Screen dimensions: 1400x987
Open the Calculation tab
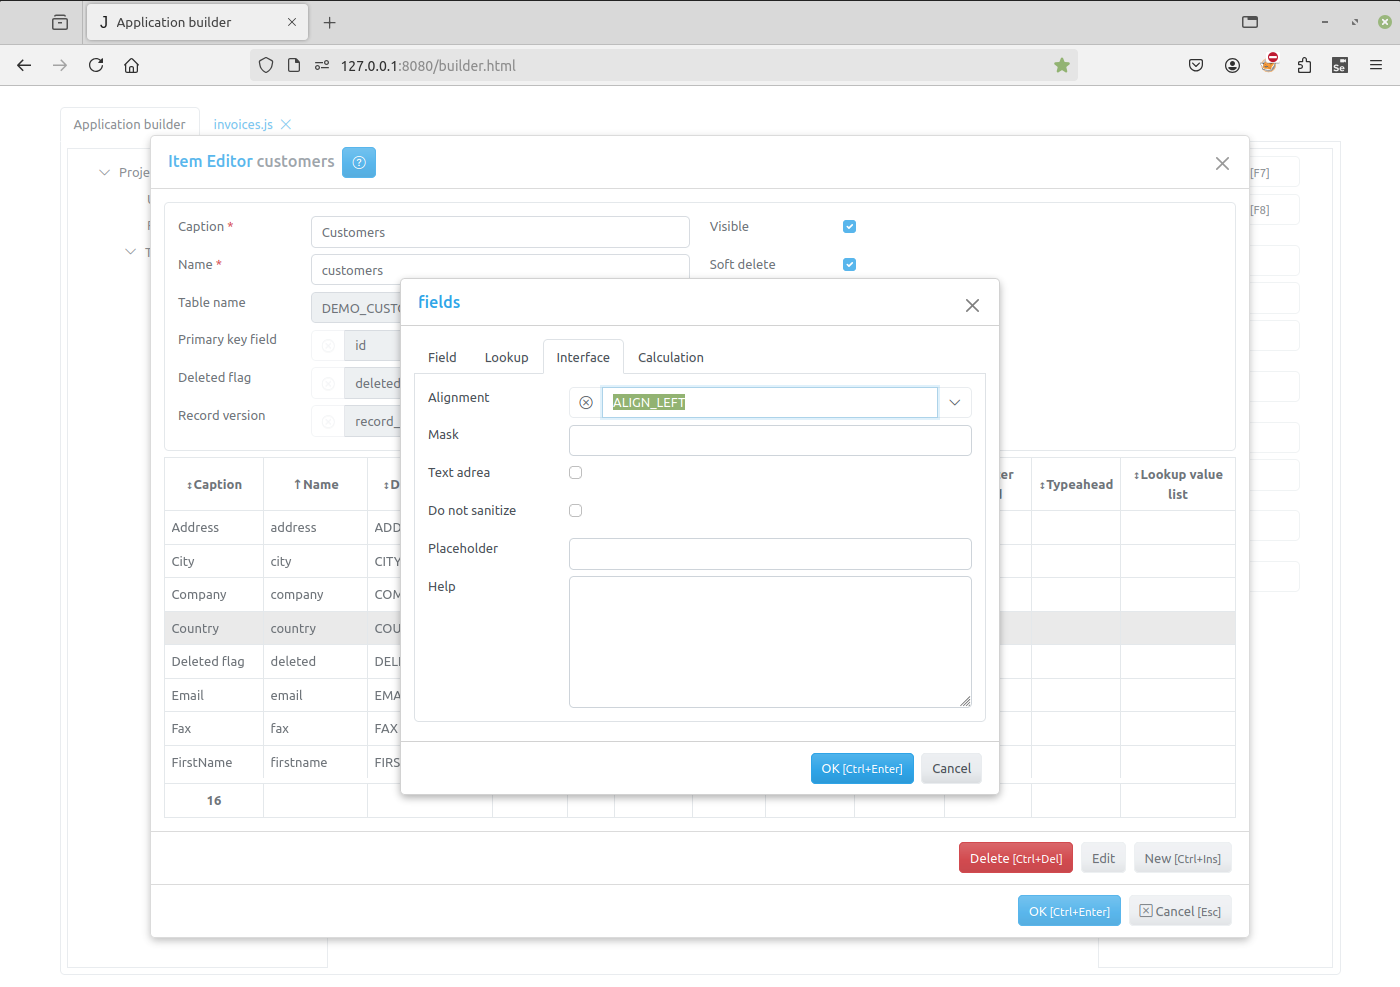click(x=670, y=357)
